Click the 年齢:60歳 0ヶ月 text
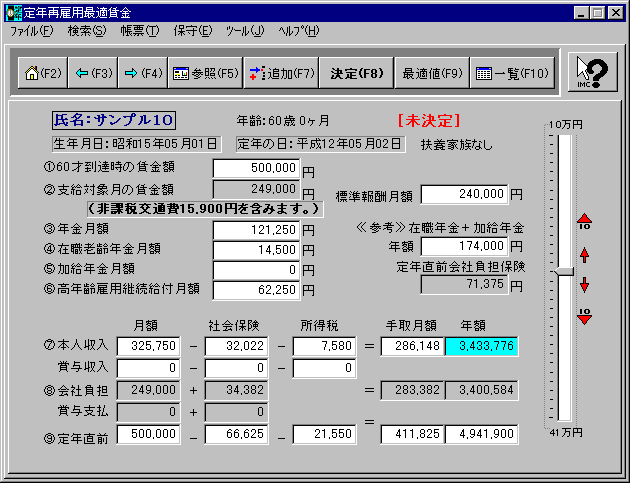Image resolution: width=630 pixels, height=483 pixels. point(283,121)
